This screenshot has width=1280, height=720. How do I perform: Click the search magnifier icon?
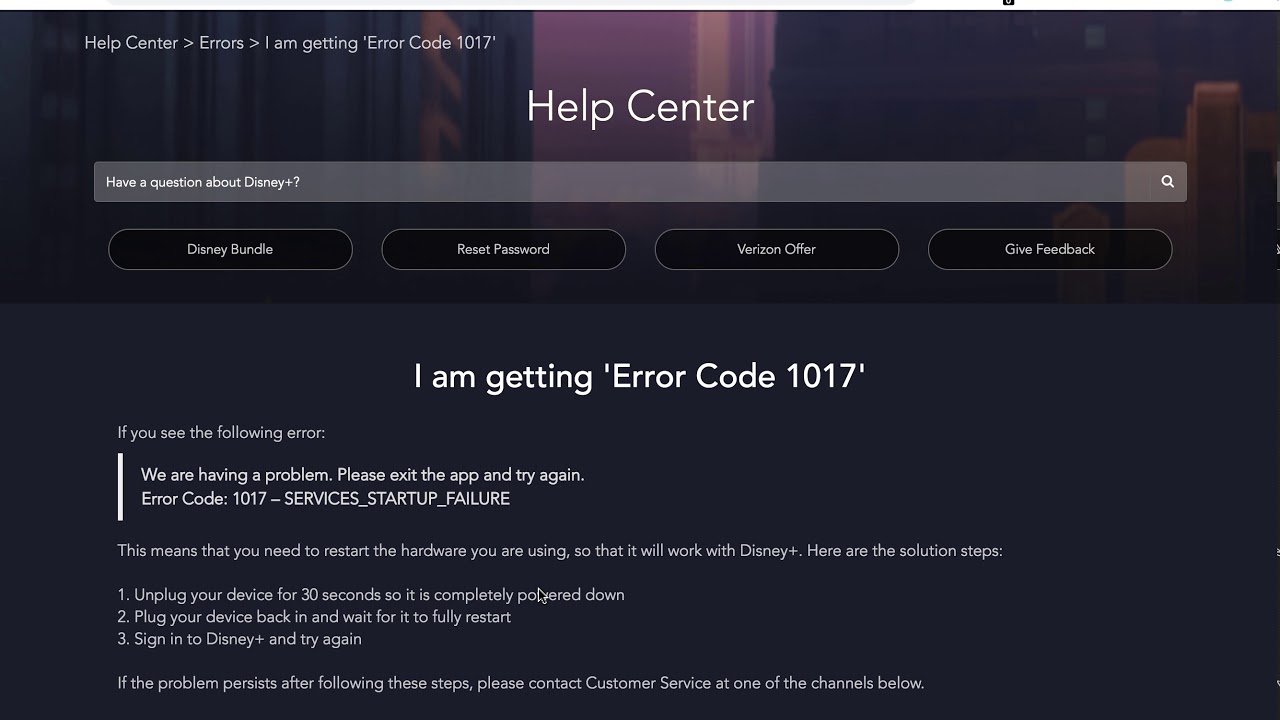point(1167,182)
